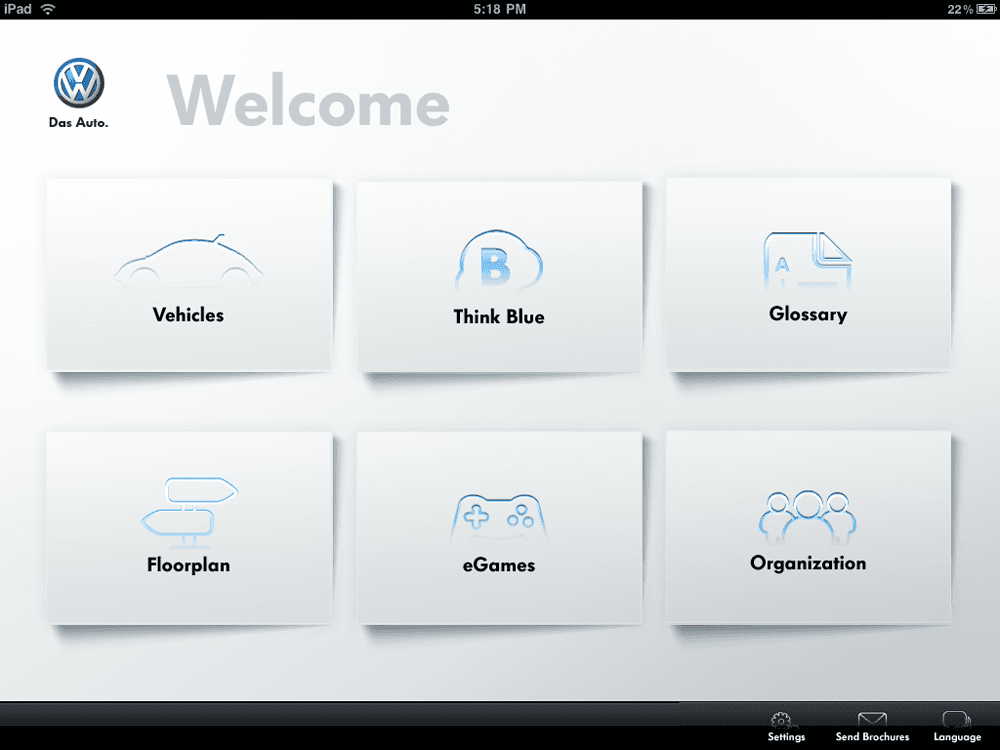Open the eGames controller icon
1000x750 pixels.
tap(499, 517)
